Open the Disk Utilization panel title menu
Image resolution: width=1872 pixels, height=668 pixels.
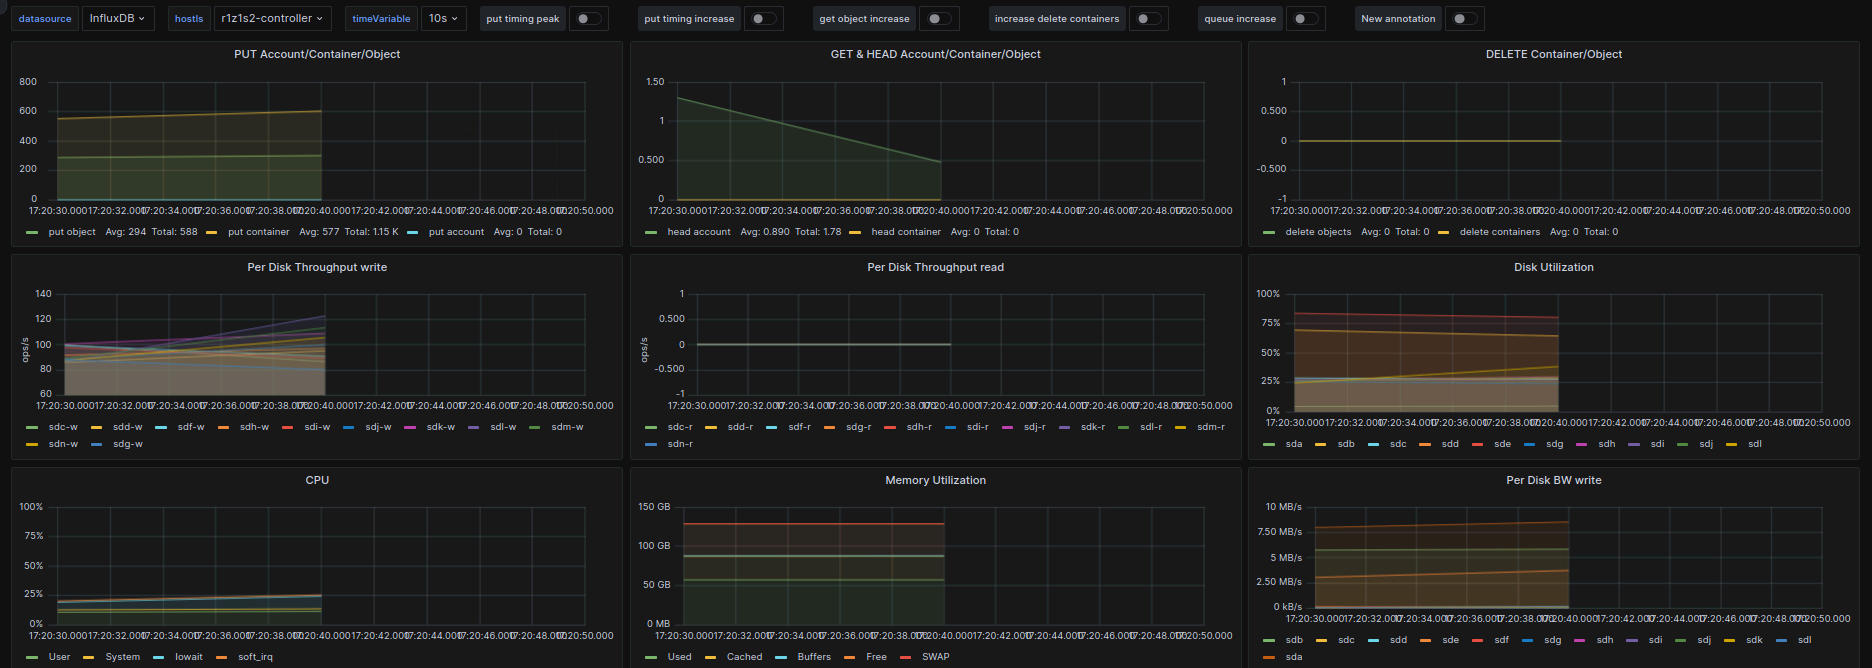click(1553, 267)
